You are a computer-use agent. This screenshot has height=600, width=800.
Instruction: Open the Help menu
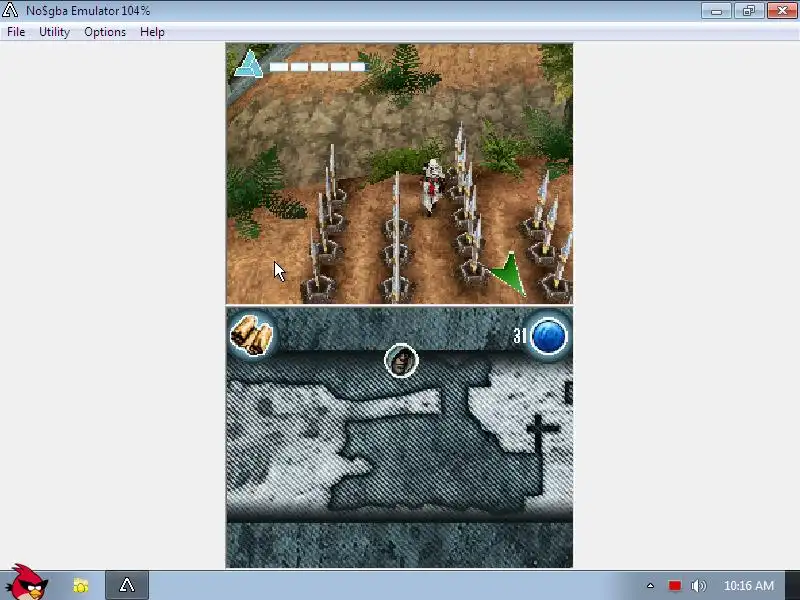tap(152, 32)
